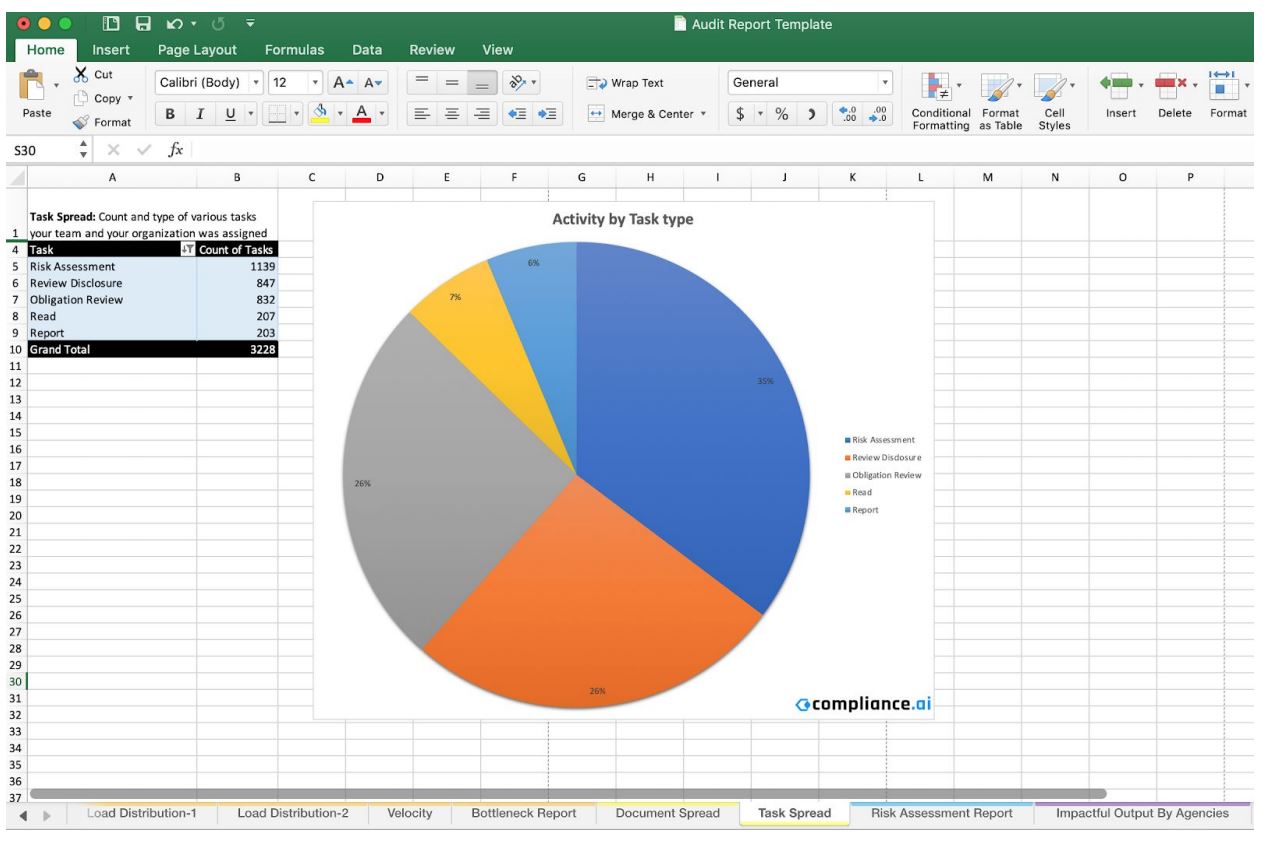Click the Cut scissors icon
Screen dimensions: 1270x849
[x=81, y=75]
